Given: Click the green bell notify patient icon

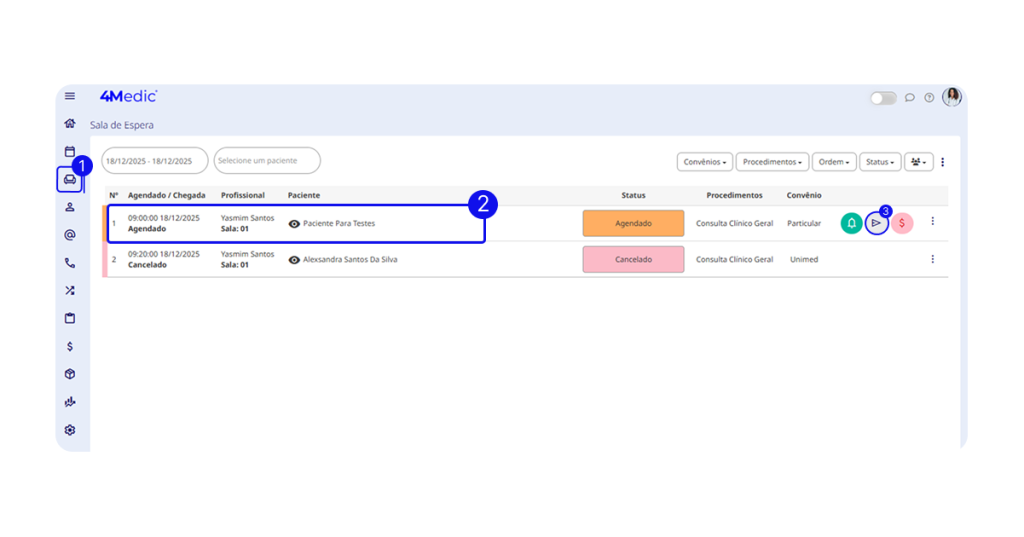Looking at the screenshot, I should click(x=851, y=223).
